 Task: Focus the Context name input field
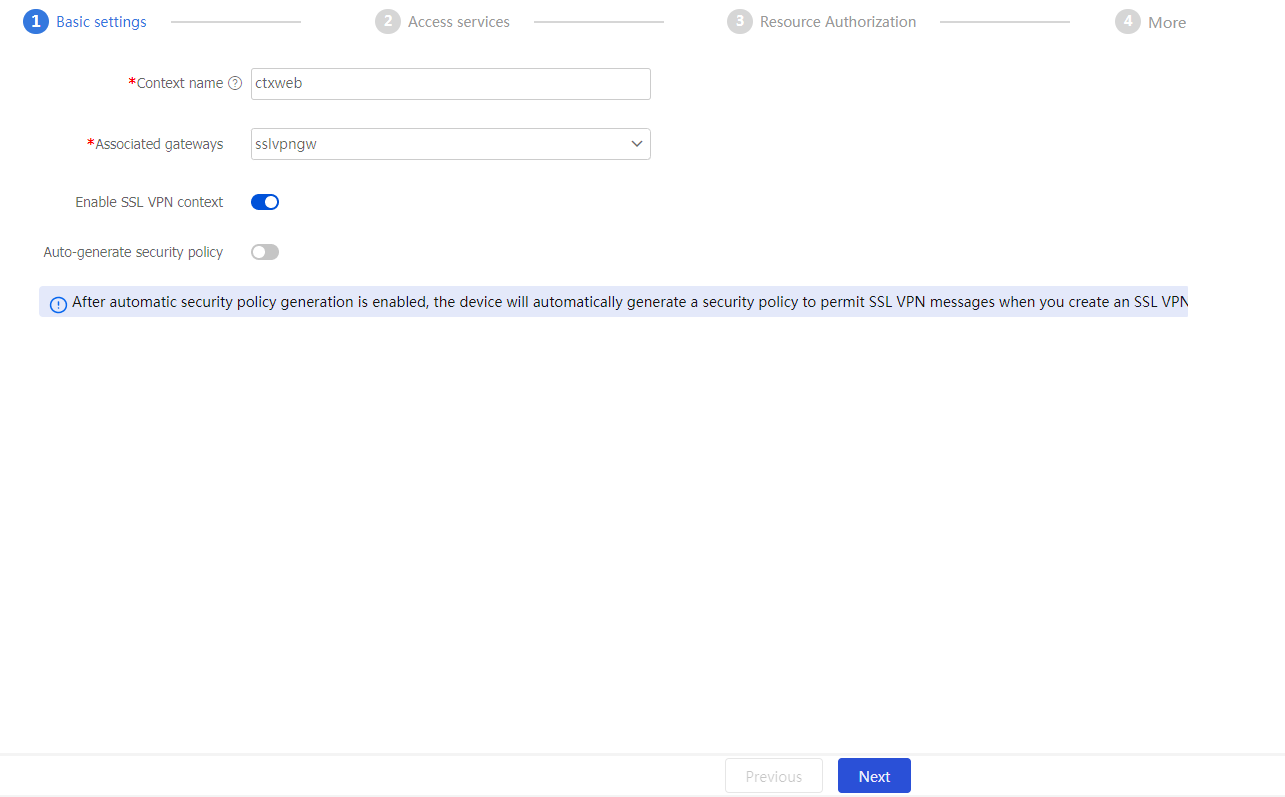(451, 84)
